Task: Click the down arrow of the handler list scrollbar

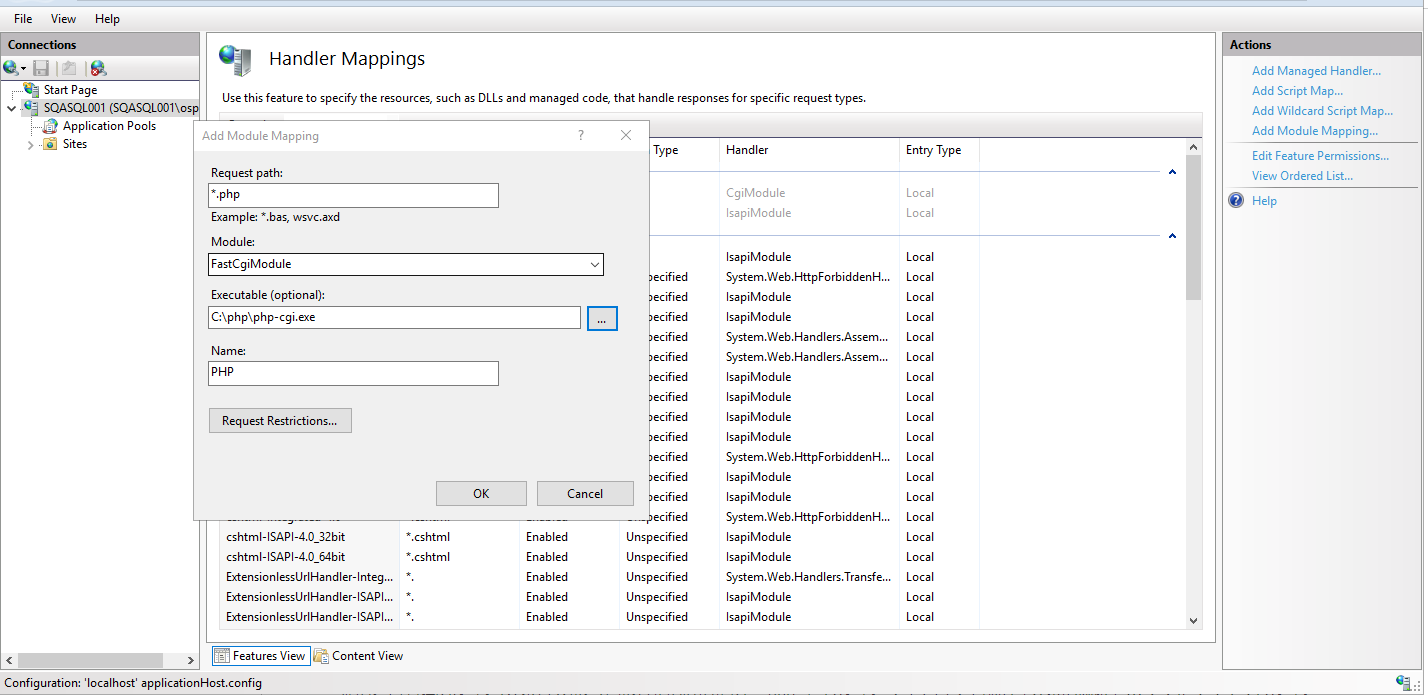Action: (x=1193, y=620)
